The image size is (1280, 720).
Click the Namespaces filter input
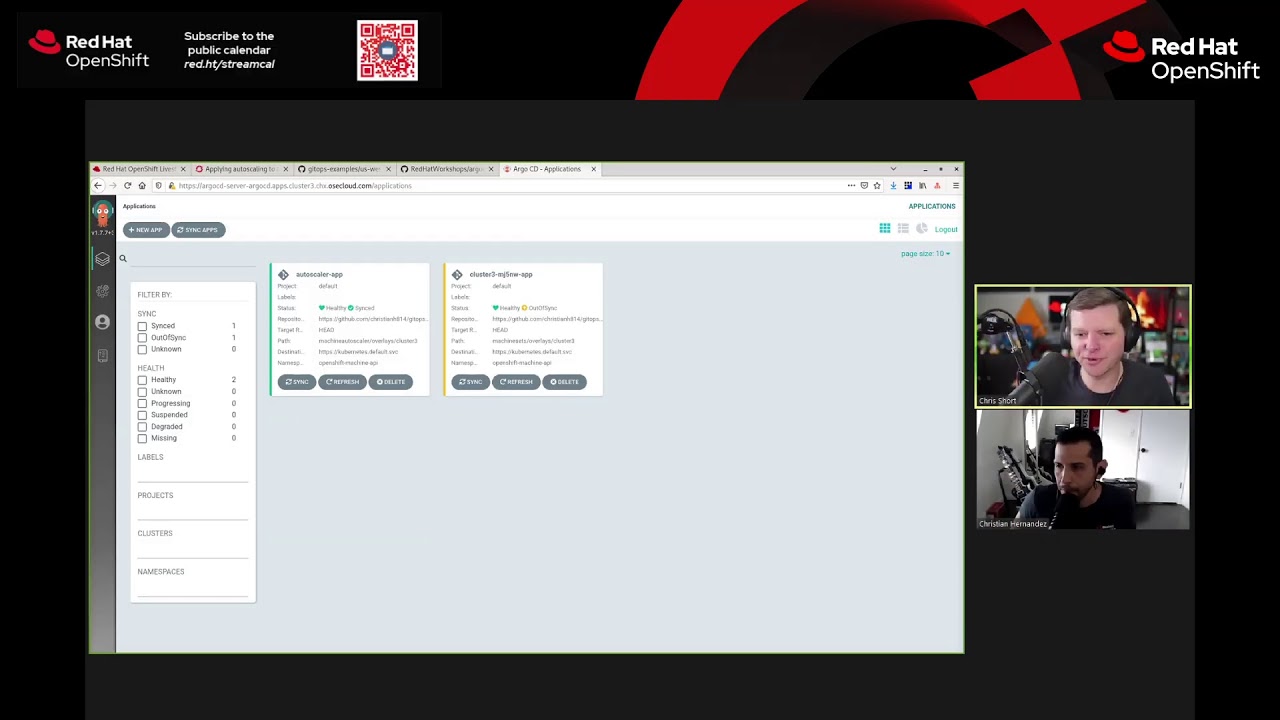(x=192, y=588)
